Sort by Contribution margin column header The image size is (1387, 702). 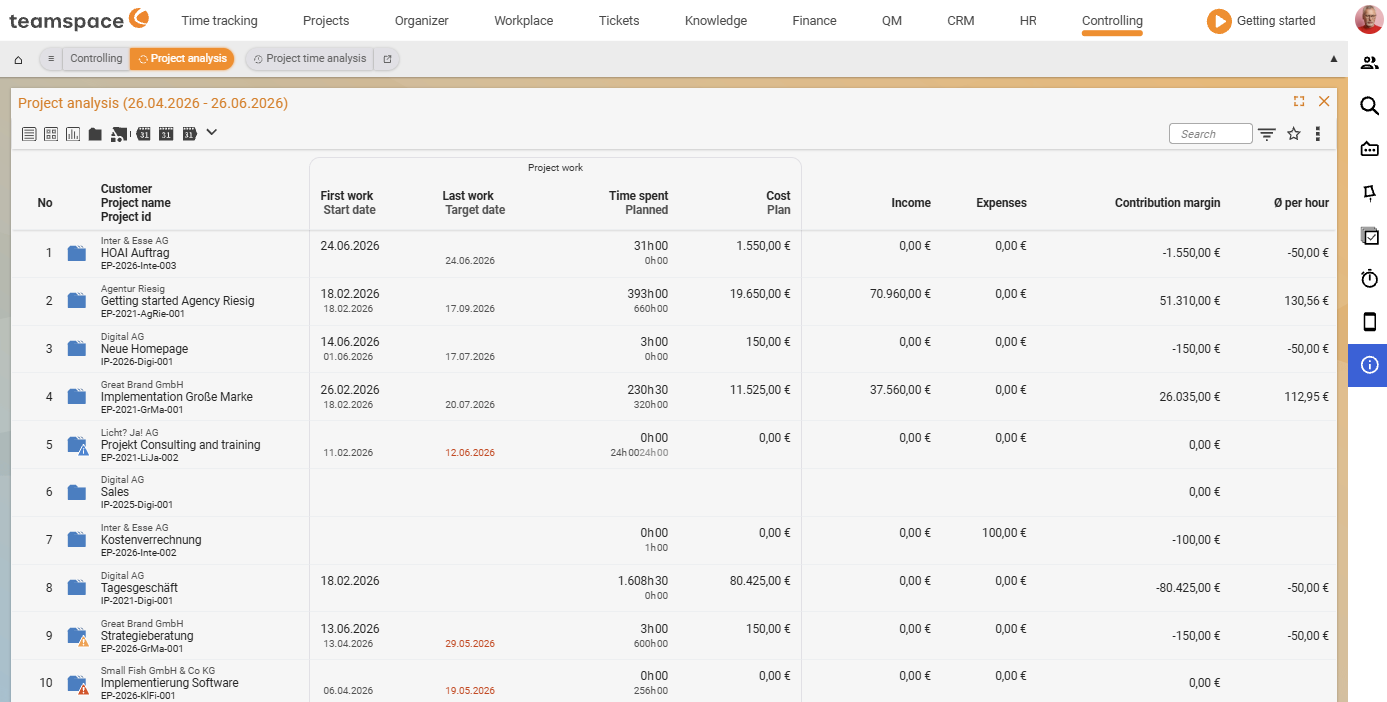coord(1167,203)
